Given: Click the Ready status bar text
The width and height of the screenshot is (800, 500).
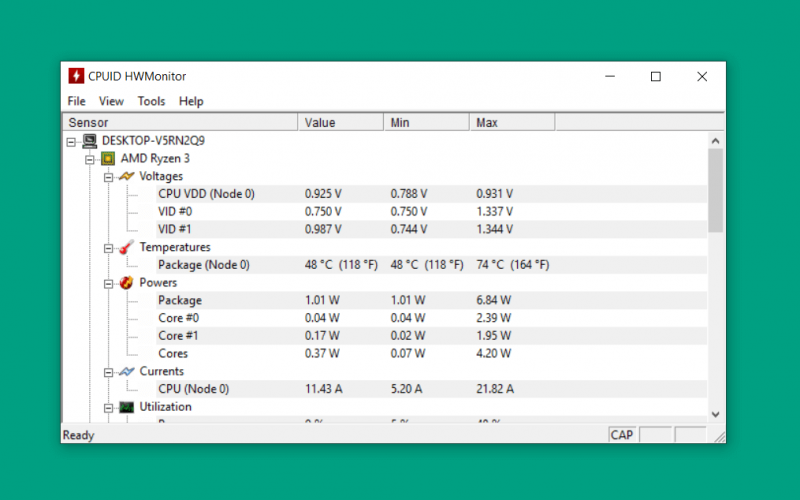Looking at the screenshot, I should click(79, 435).
